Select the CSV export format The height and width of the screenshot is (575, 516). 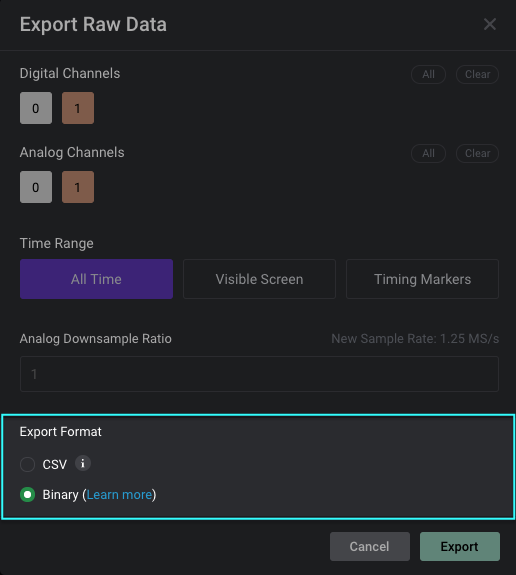[x=28, y=464]
